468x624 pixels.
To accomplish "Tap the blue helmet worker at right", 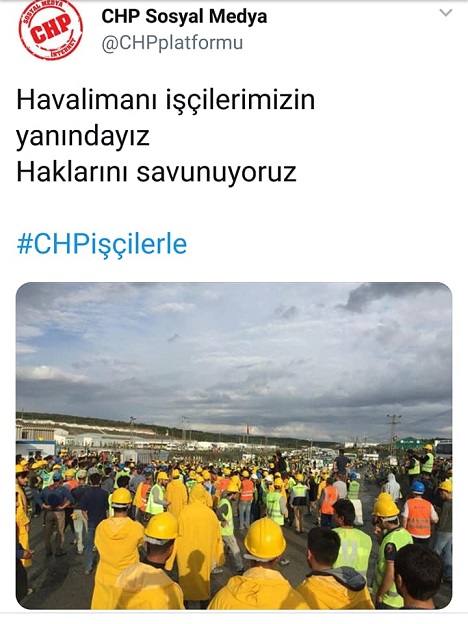I will pyautogui.click(x=418, y=487).
